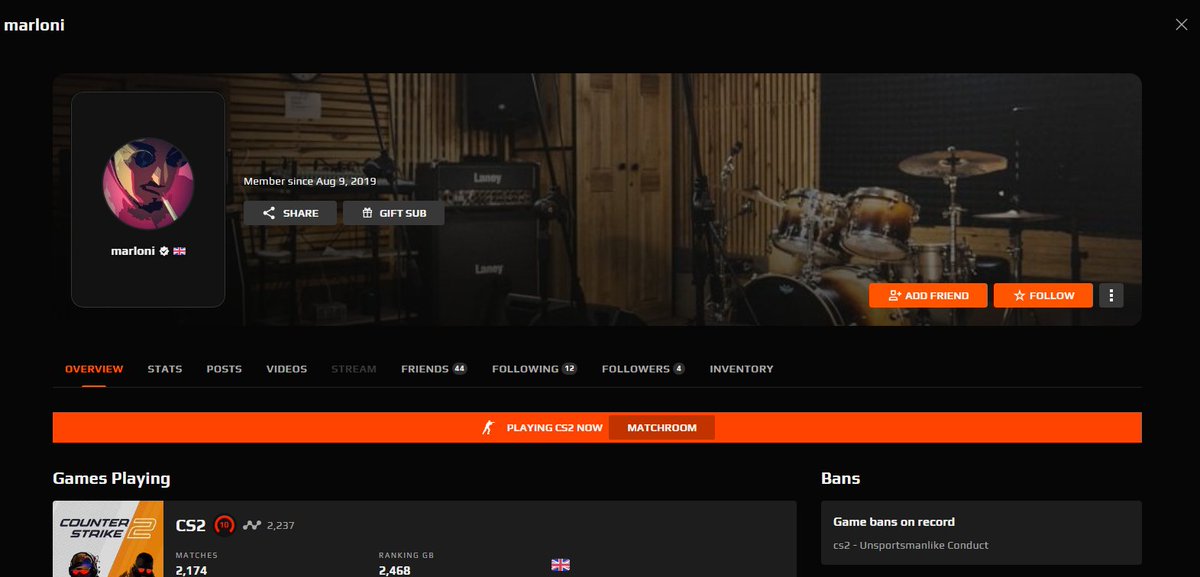Screen dimensions: 1200x577
Task: Open the FOLLOWING tab
Action: 534,369
